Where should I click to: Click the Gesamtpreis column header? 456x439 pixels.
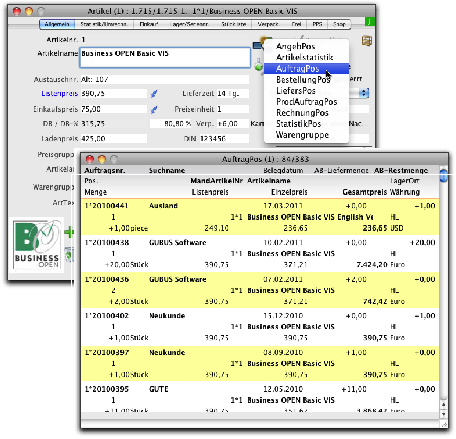pos(364,192)
